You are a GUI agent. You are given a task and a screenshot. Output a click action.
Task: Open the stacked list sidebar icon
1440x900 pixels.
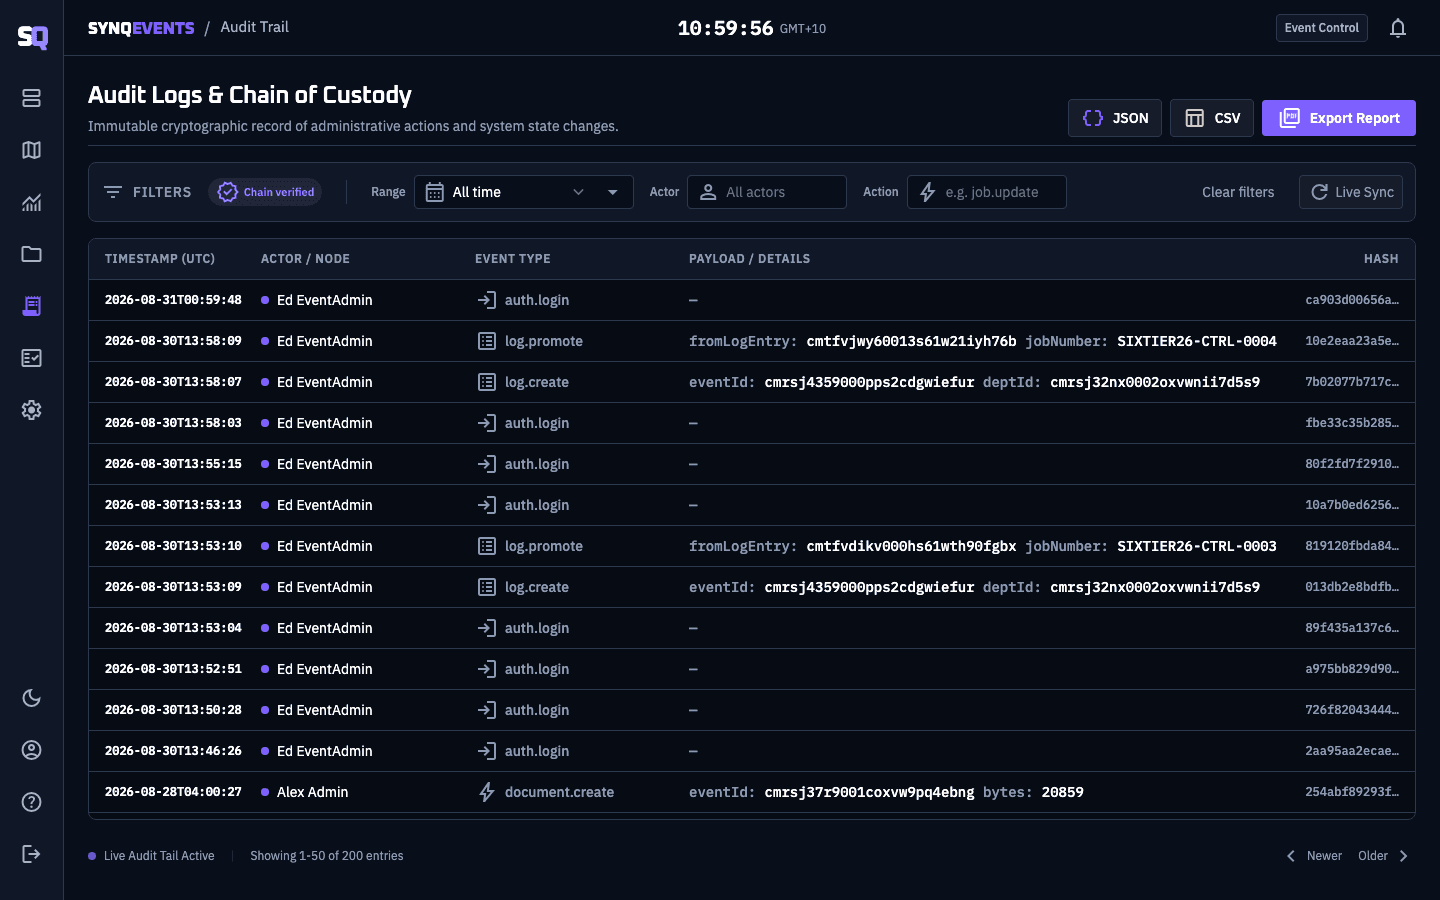31,98
